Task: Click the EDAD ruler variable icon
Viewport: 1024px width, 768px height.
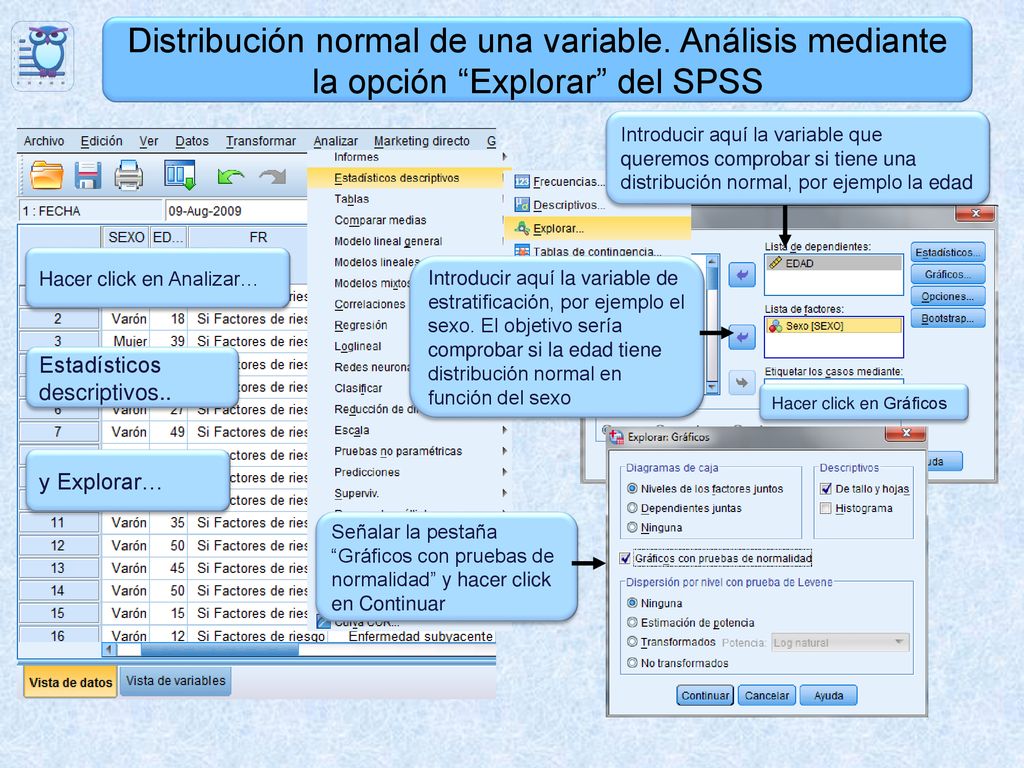Action: tap(775, 263)
